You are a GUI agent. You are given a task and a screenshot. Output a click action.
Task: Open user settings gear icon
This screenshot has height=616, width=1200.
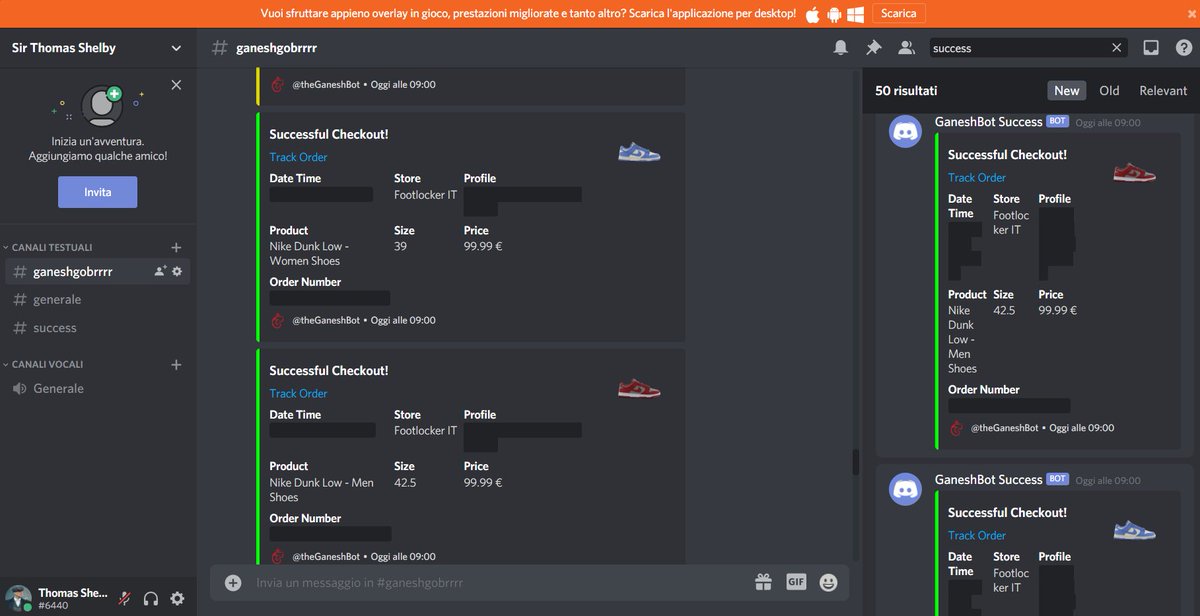(177, 598)
